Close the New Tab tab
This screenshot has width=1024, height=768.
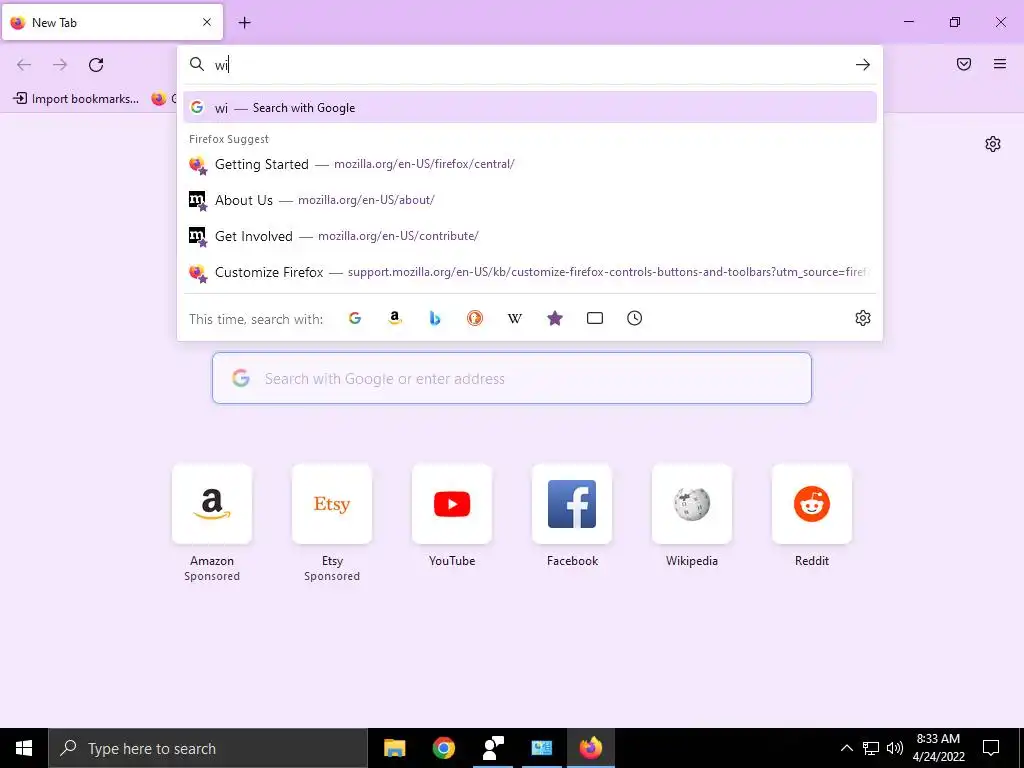(207, 22)
